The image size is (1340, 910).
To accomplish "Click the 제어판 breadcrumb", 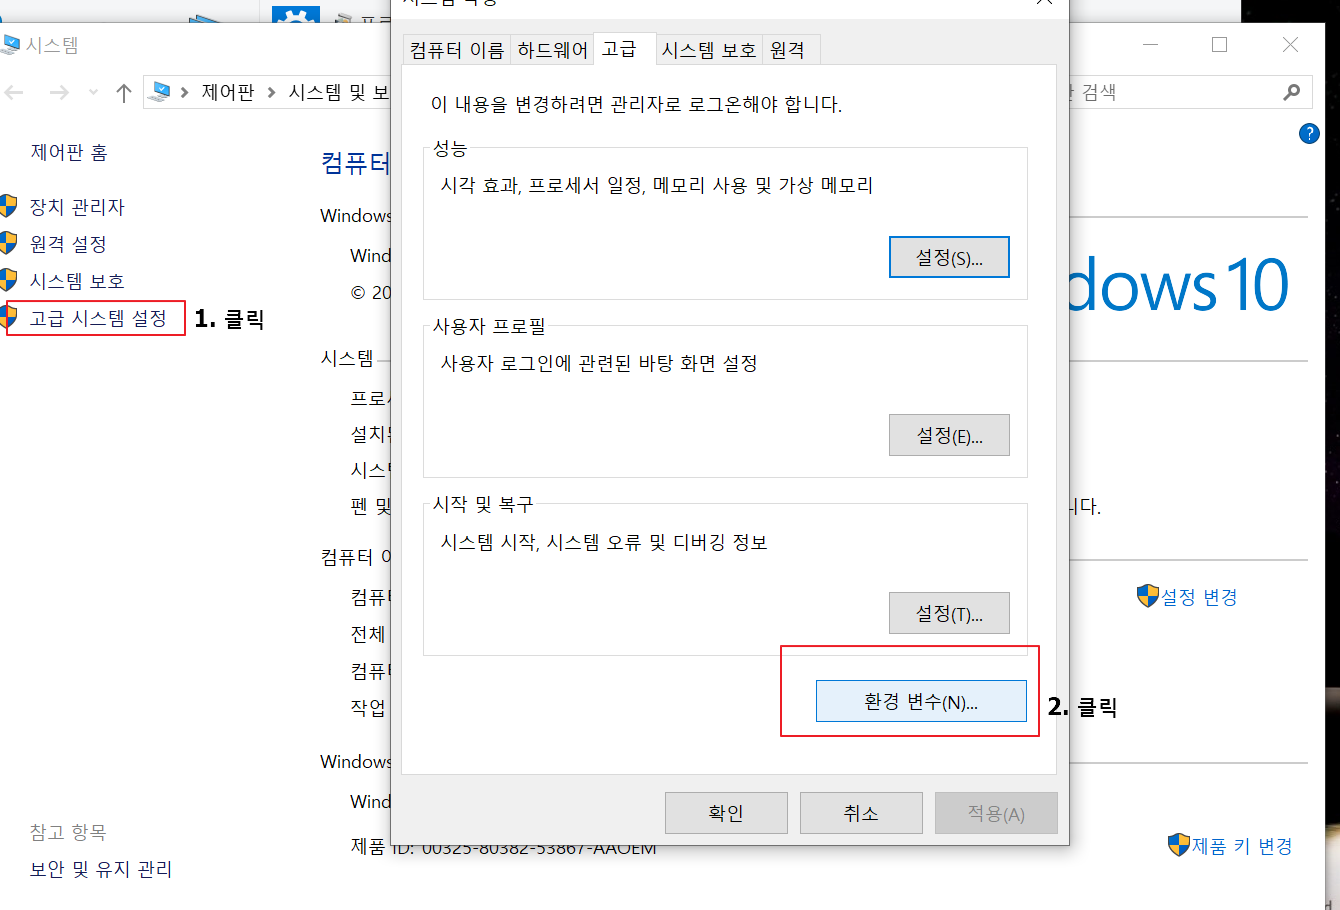I will coord(228,92).
